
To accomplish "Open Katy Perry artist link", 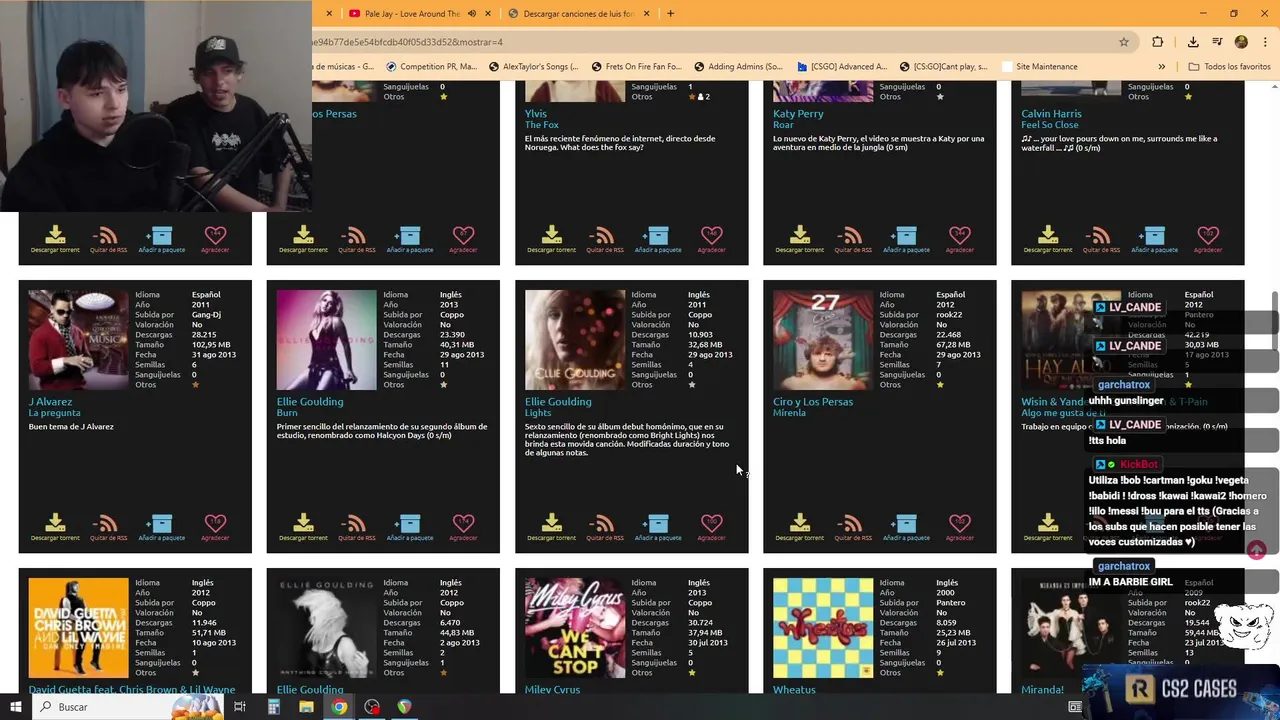I will pos(798,114).
